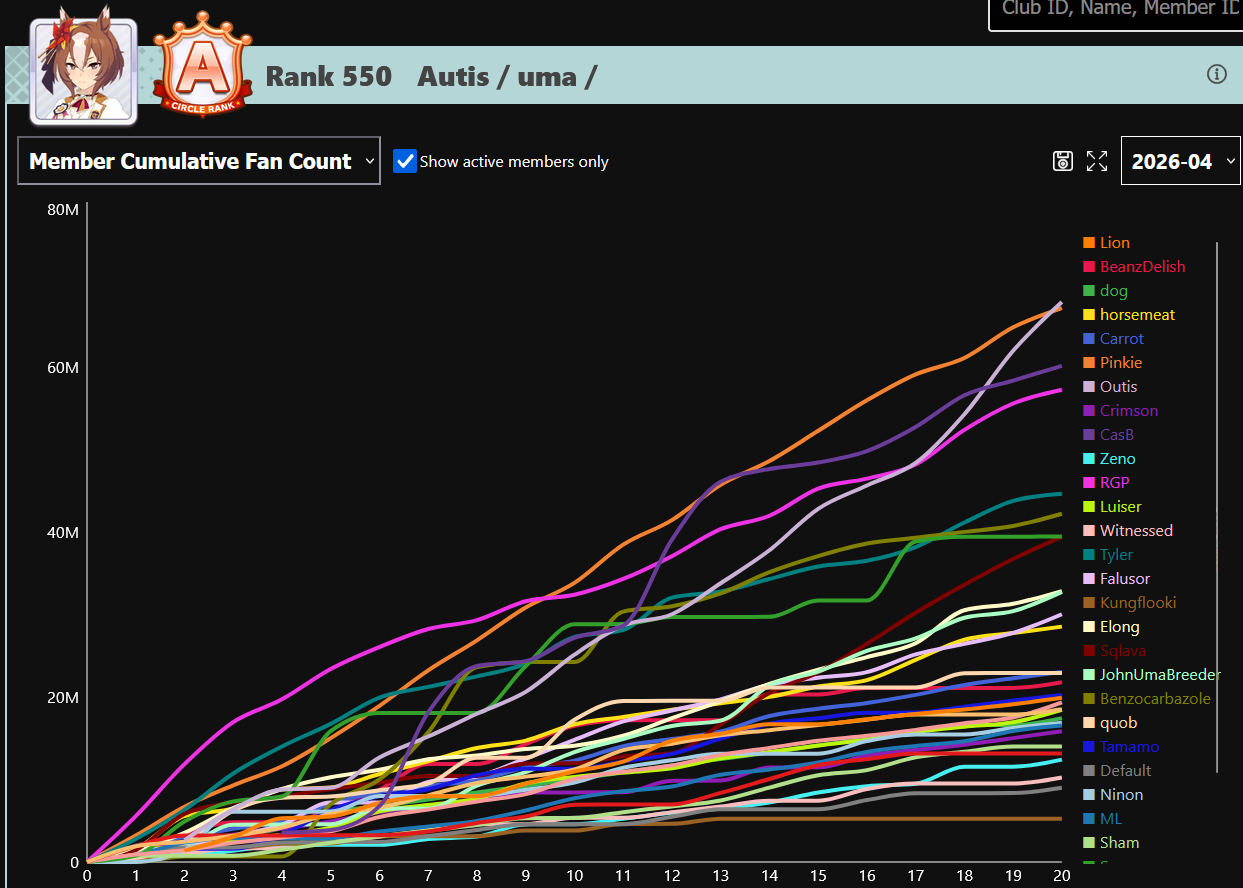Image resolution: width=1243 pixels, height=888 pixels.
Task: Toggle CasB series in legend
Action: pyautogui.click(x=1109, y=434)
